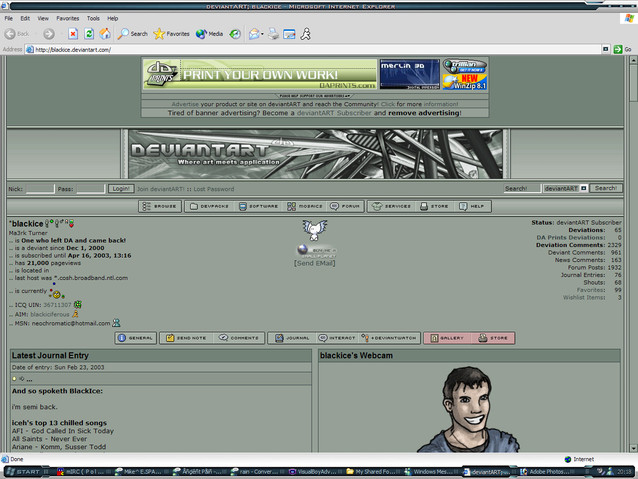Refresh the page with the green arrows icon
The height and width of the screenshot is (479, 638).
coord(89,34)
